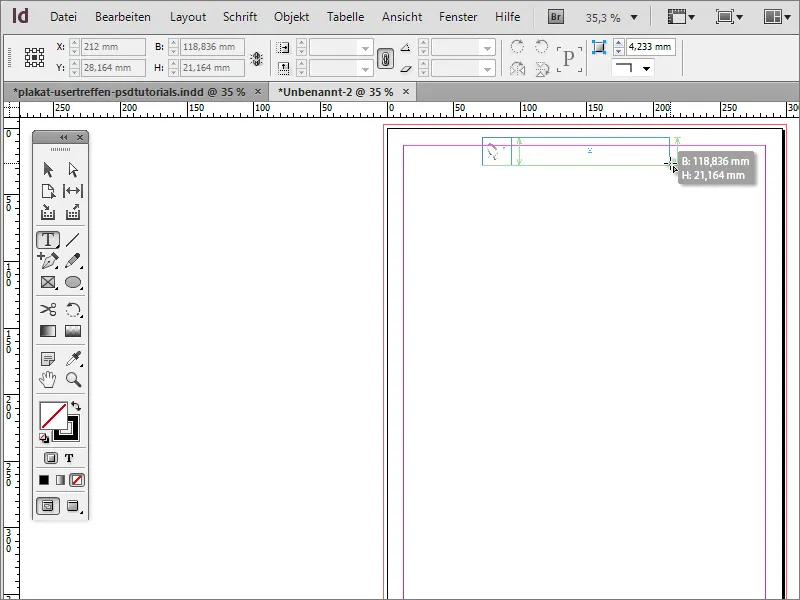
Task: Open scale X percentage dropdown
Action: tap(365, 48)
